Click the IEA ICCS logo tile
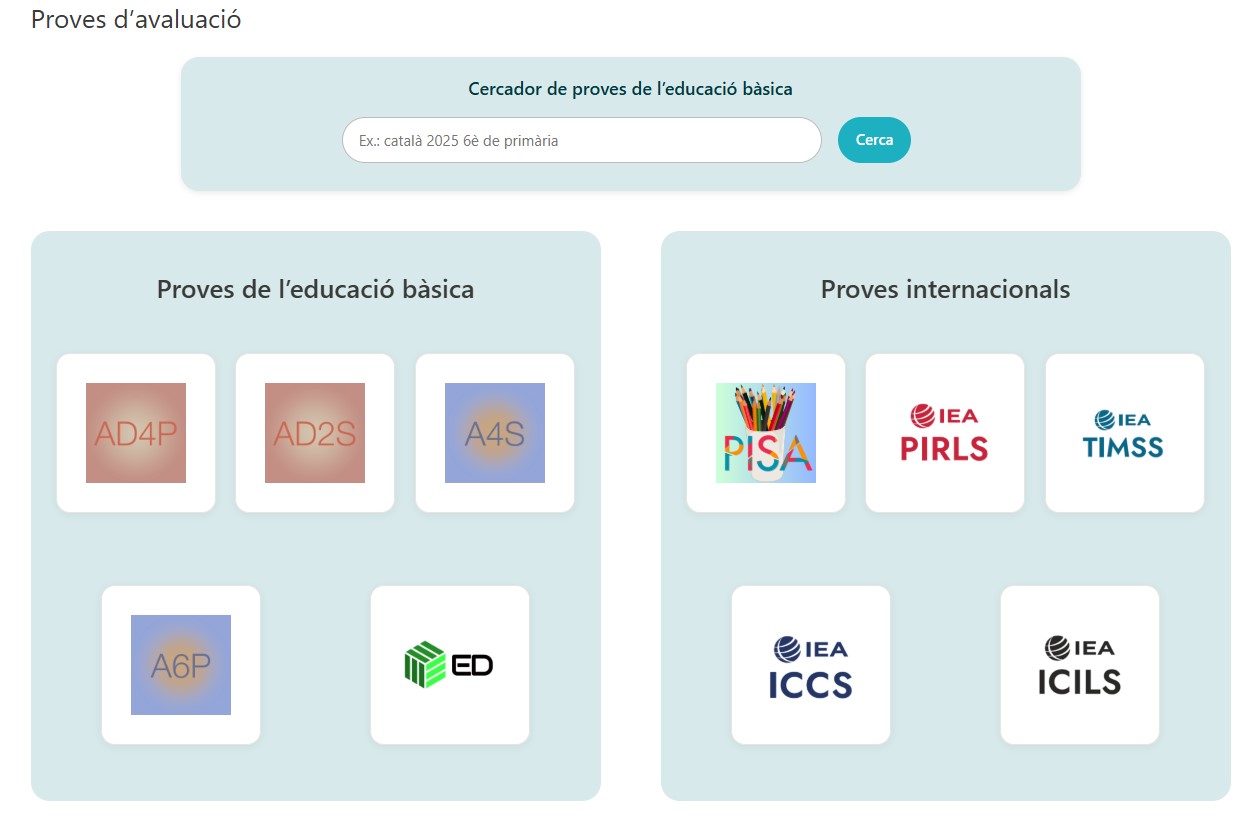 [x=811, y=665]
